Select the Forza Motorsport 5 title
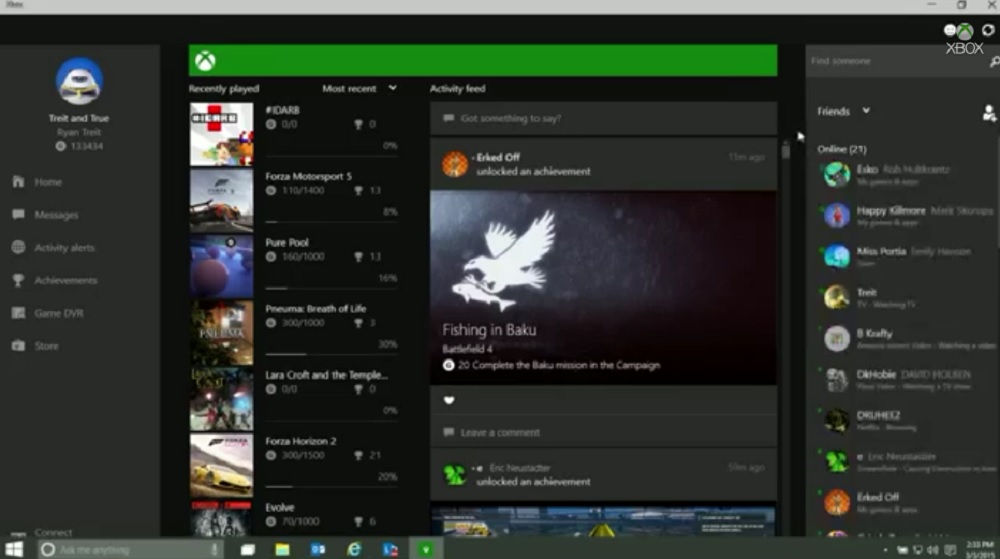Viewport: 1000px width, 559px height. (x=309, y=177)
